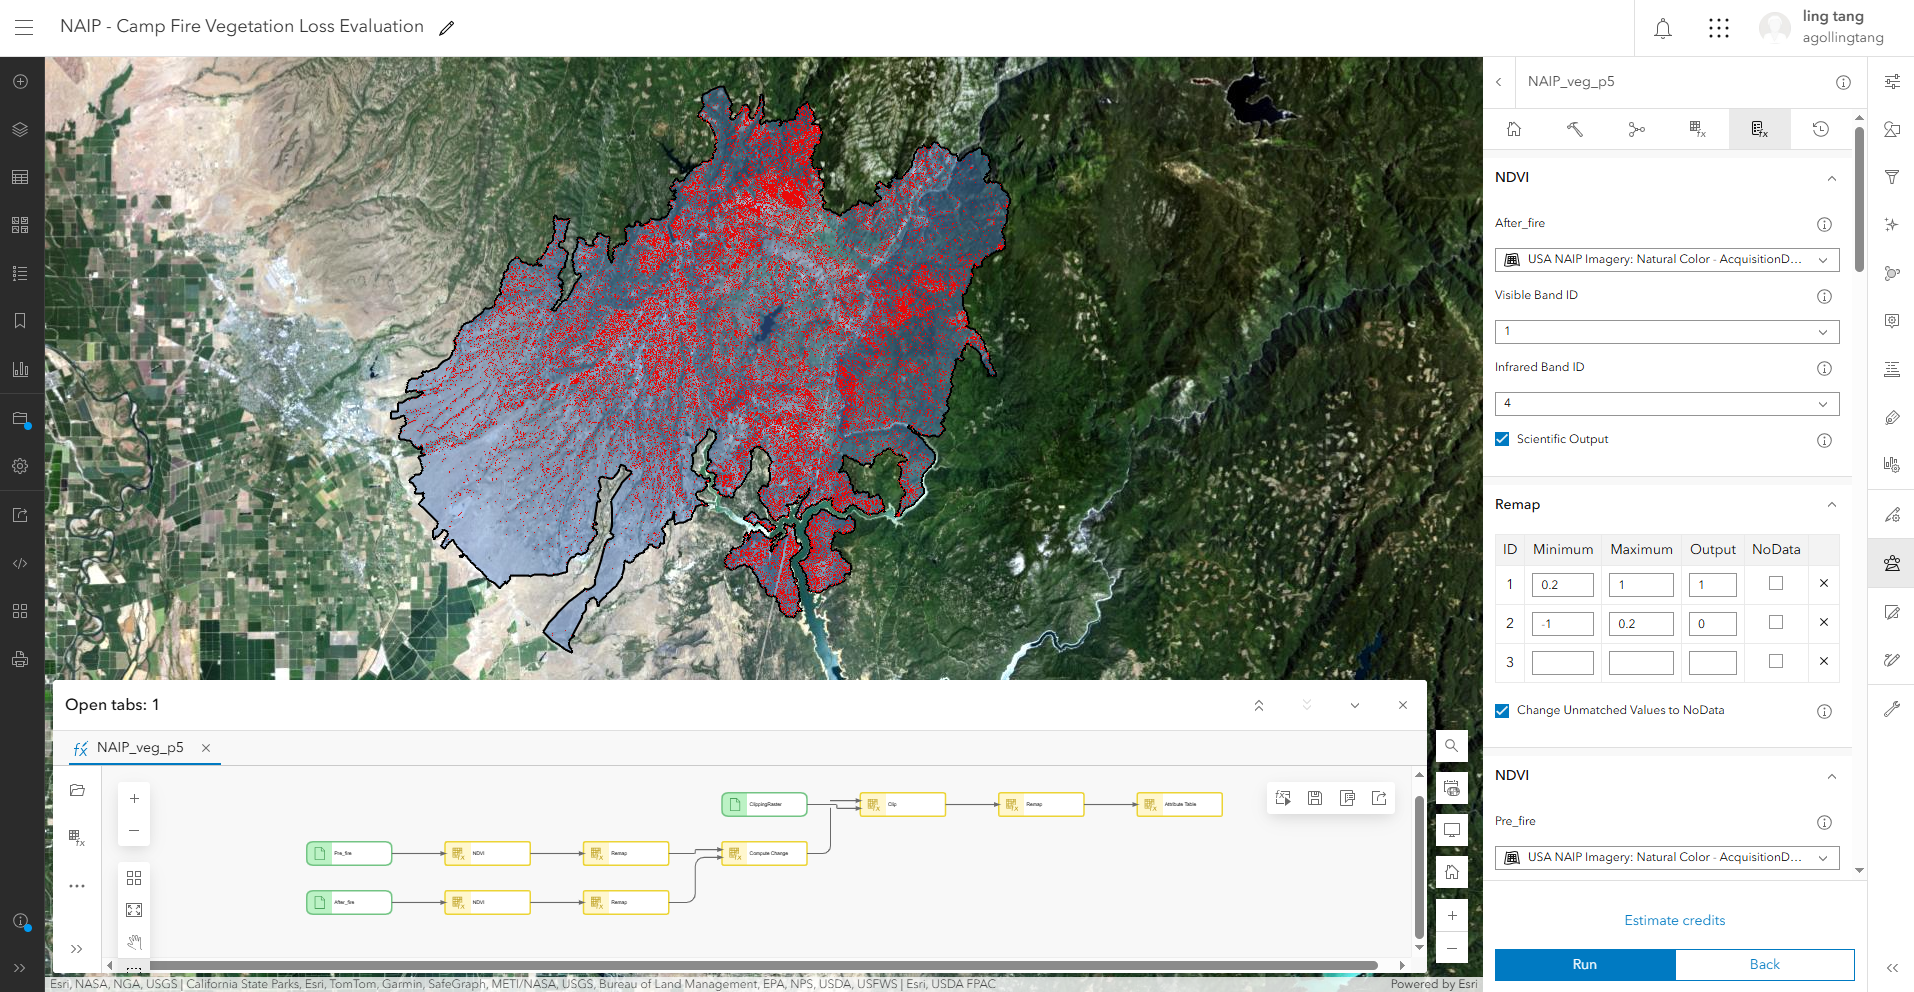The width and height of the screenshot is (1914, 992).
Task: Check NoData for Remap row 2
Action: 1776,622
